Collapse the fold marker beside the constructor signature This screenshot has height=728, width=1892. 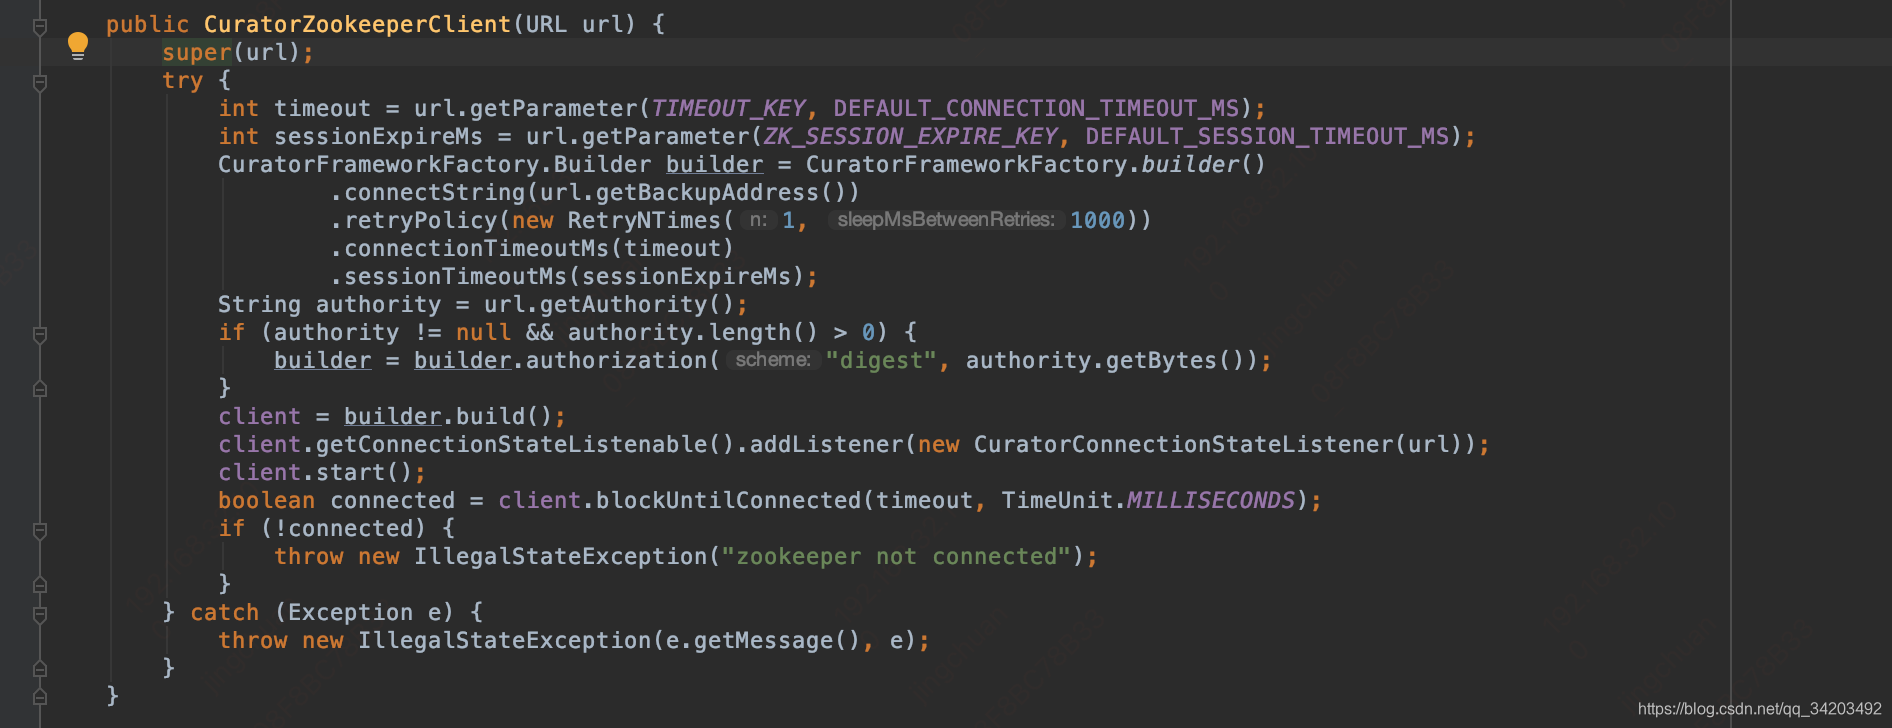40,27
